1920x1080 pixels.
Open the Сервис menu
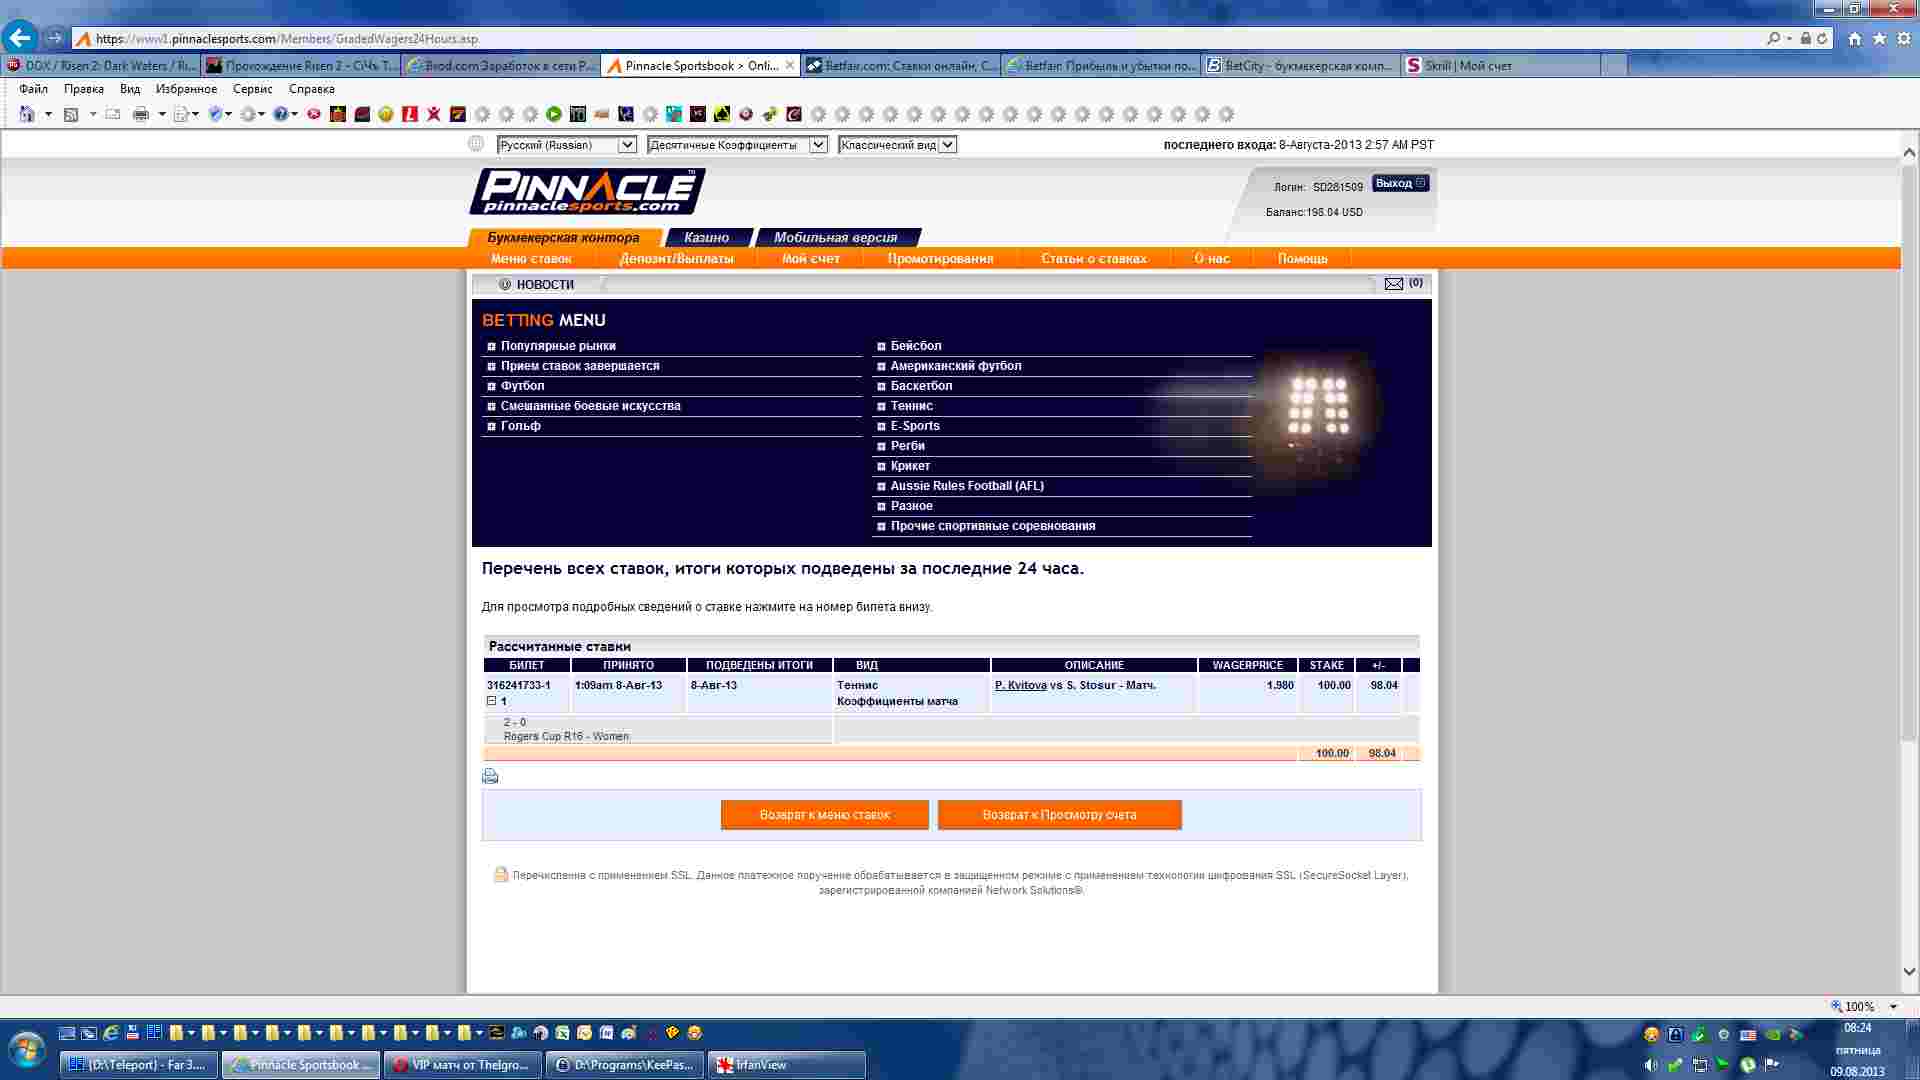pos(252,89)
